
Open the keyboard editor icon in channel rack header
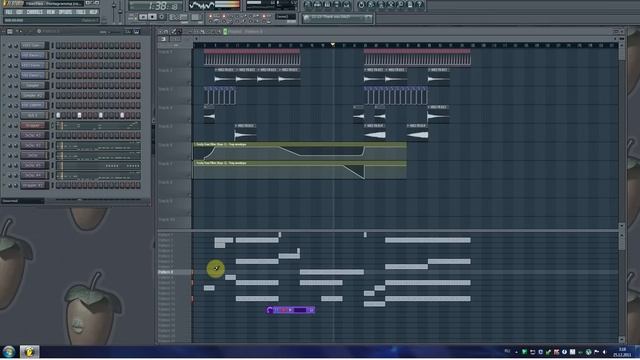137,31
